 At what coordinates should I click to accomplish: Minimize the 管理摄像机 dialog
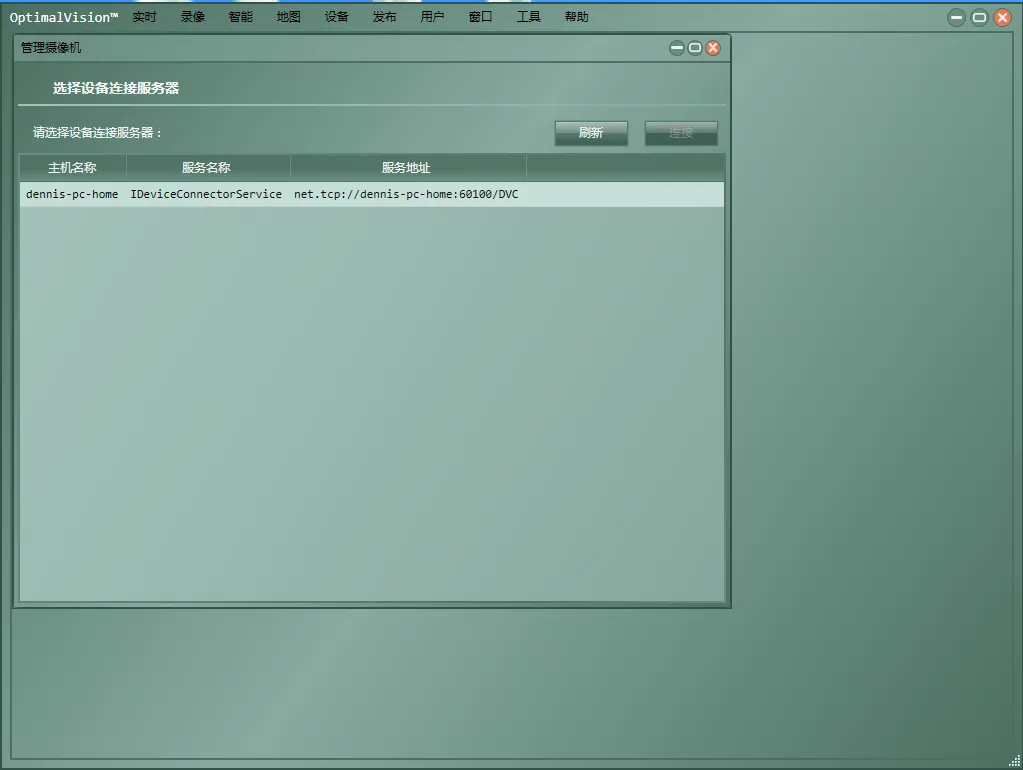coord(677,48)
